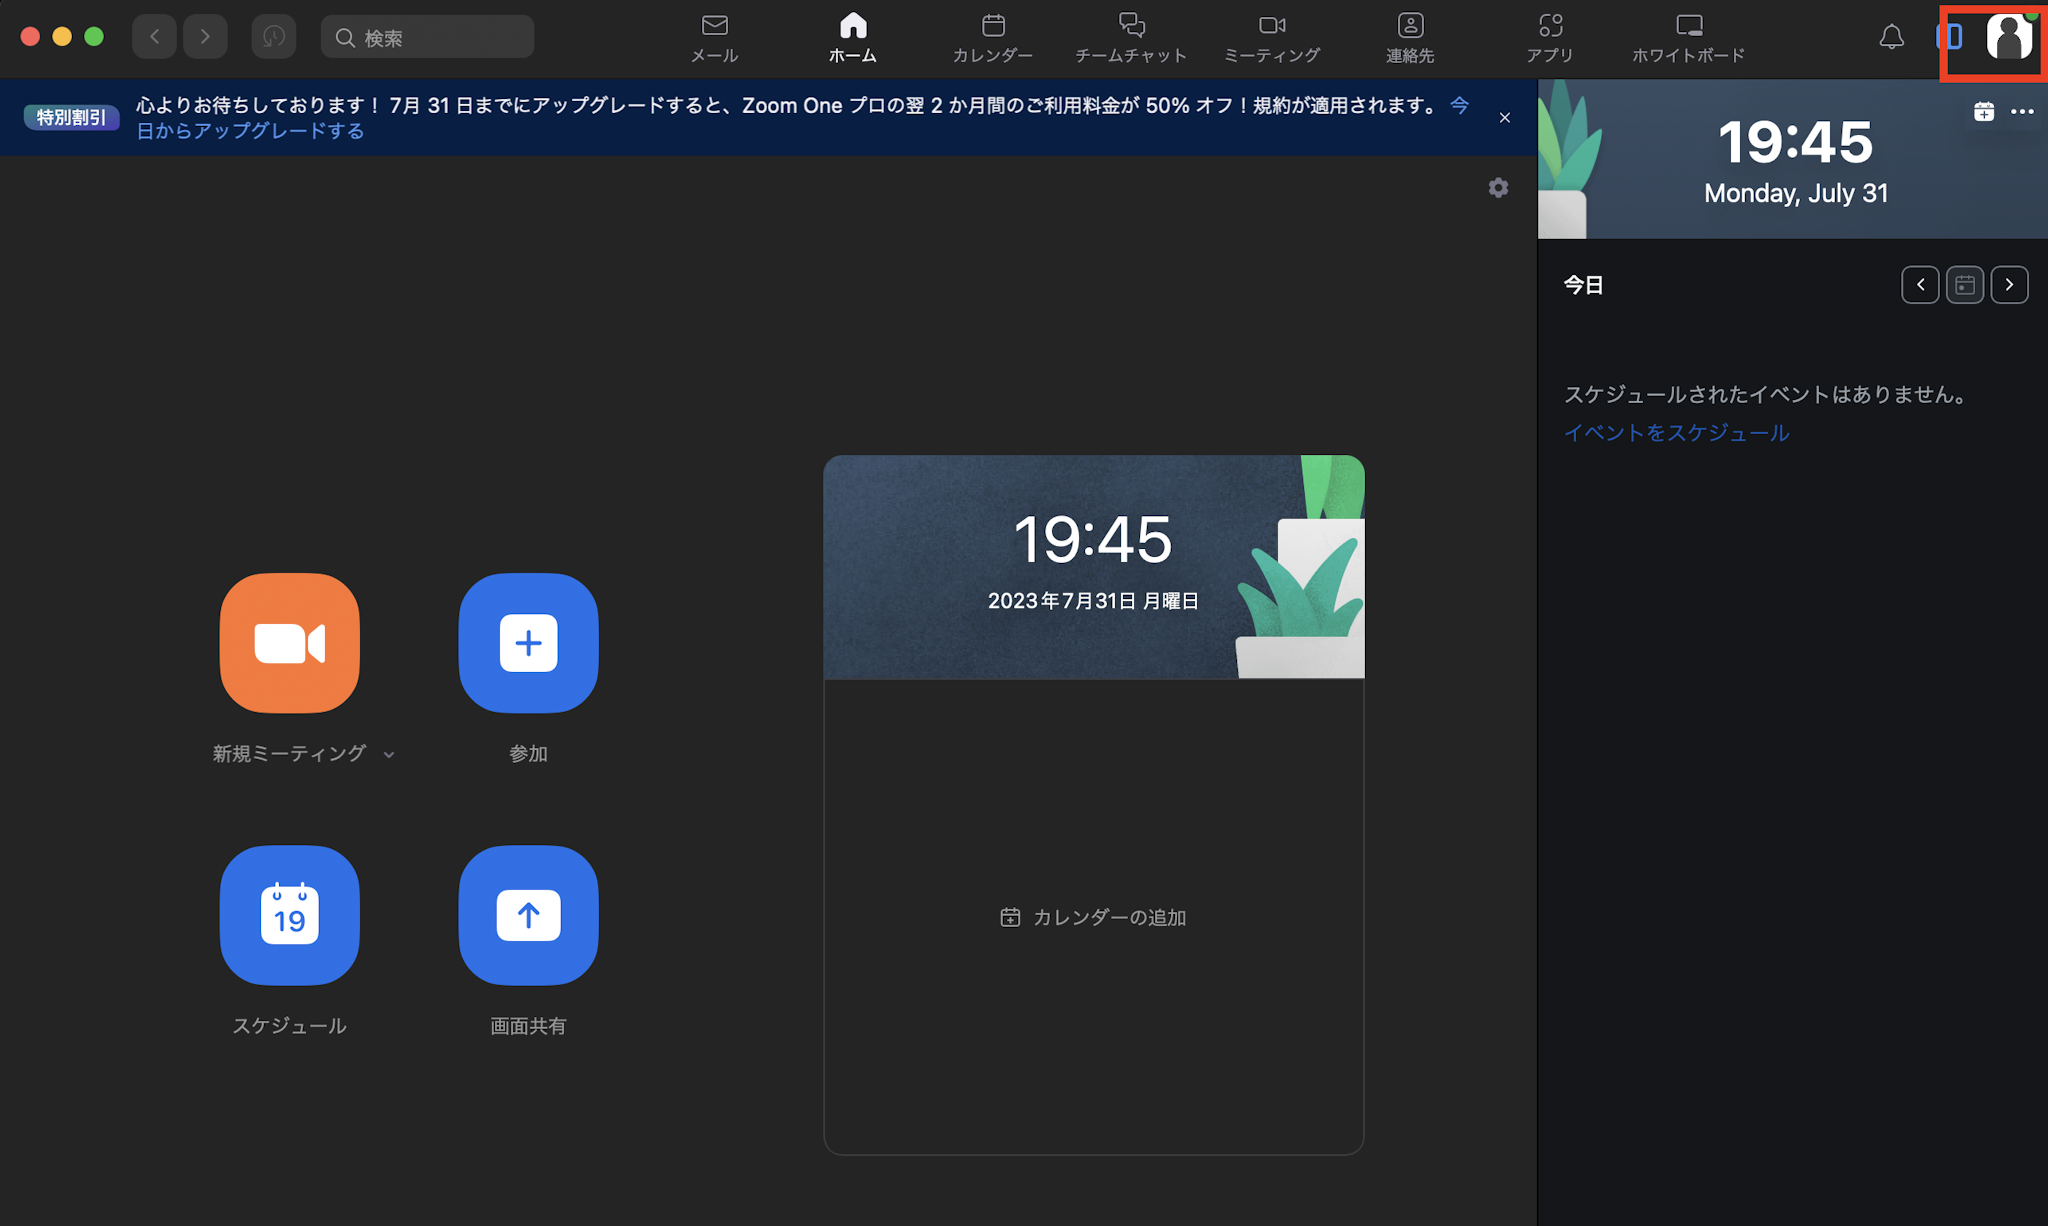Click カレンダーの追加 button

coord(1093,917)
